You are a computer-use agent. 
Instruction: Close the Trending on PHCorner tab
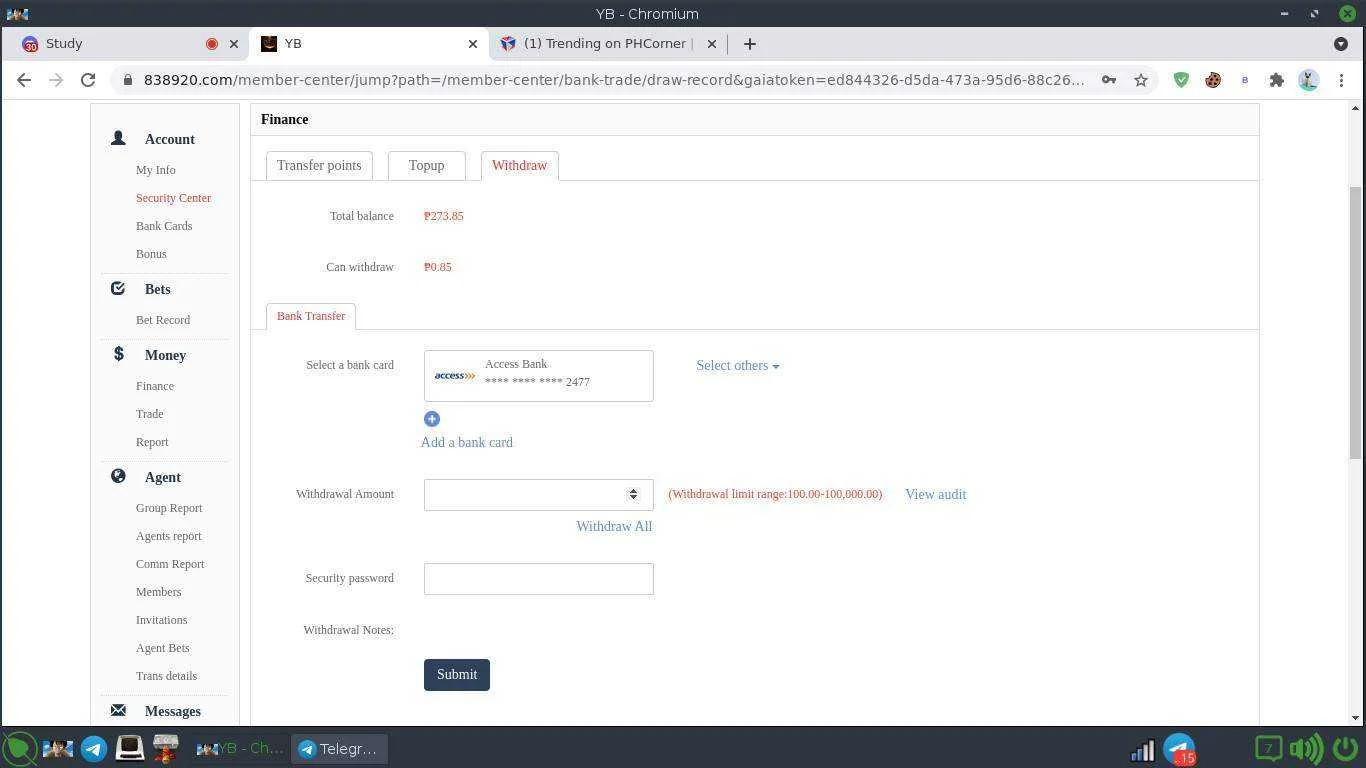point(712,44)
